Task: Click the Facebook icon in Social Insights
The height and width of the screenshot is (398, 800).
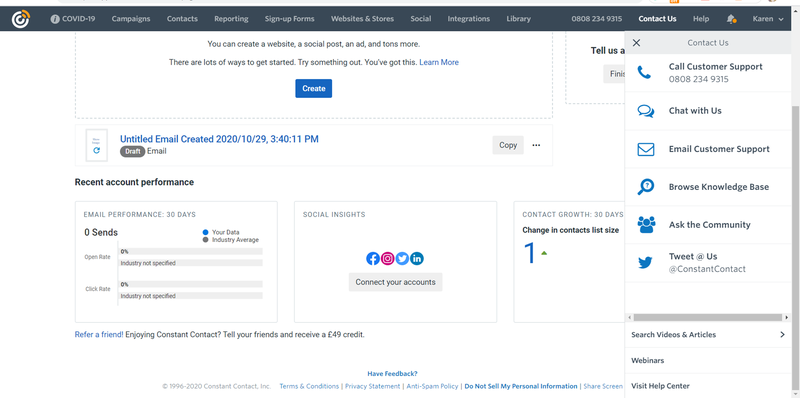Action: point(373,259)
